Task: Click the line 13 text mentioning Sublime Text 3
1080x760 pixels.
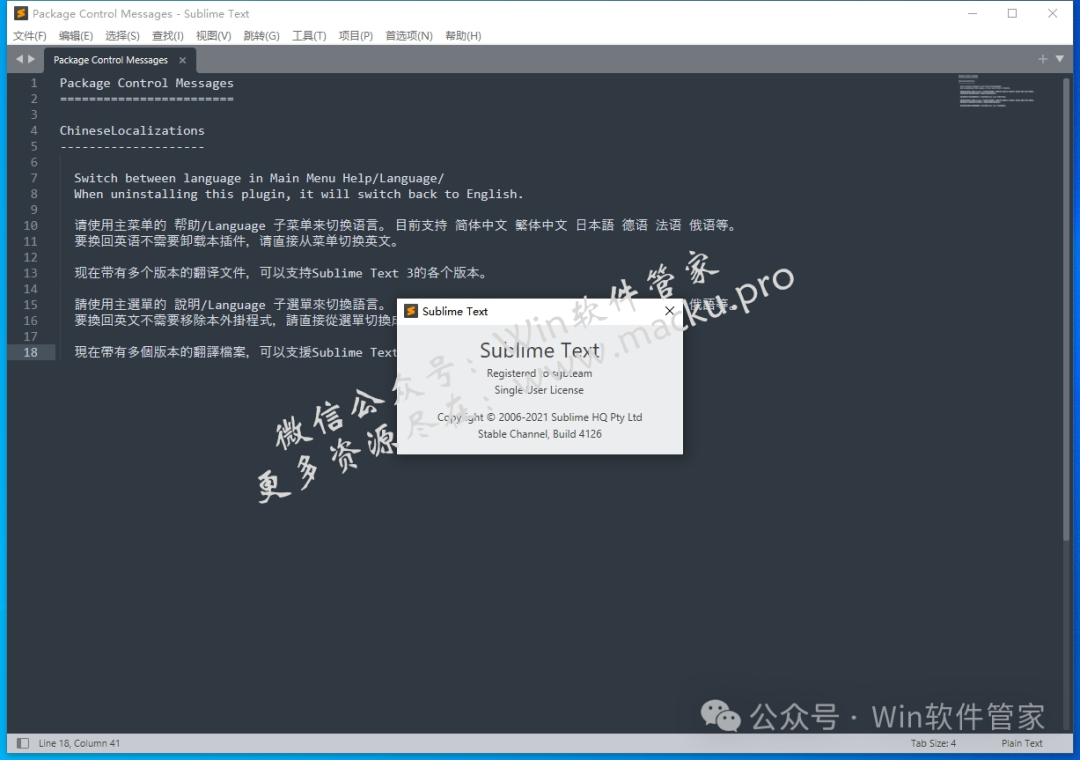Action: [x=282, y=273]
